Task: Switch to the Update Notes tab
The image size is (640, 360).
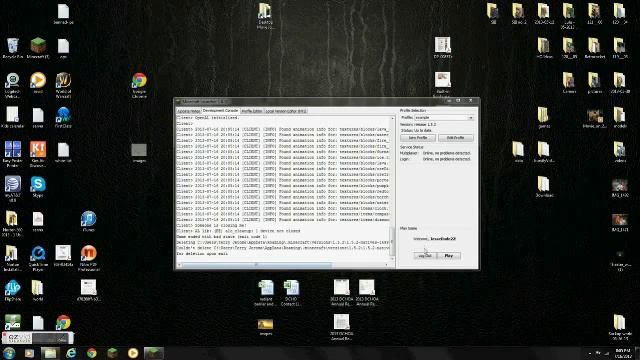Action: 189,111
